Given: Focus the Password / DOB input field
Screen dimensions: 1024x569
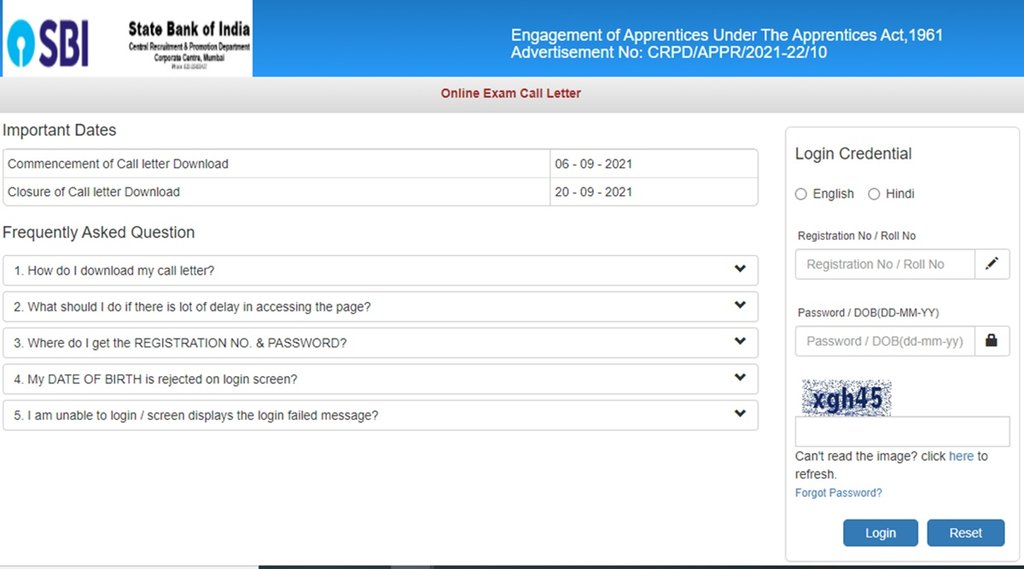Looking at the screenshot, I should click(885, 341).
